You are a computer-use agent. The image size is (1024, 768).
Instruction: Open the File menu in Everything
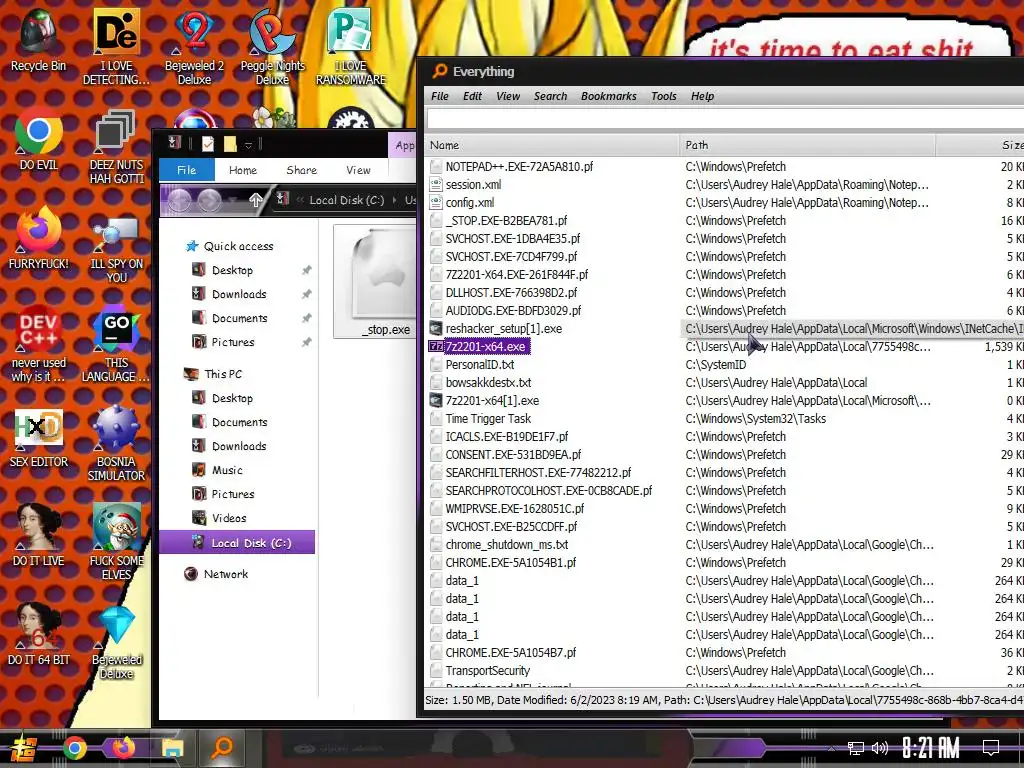440,96
